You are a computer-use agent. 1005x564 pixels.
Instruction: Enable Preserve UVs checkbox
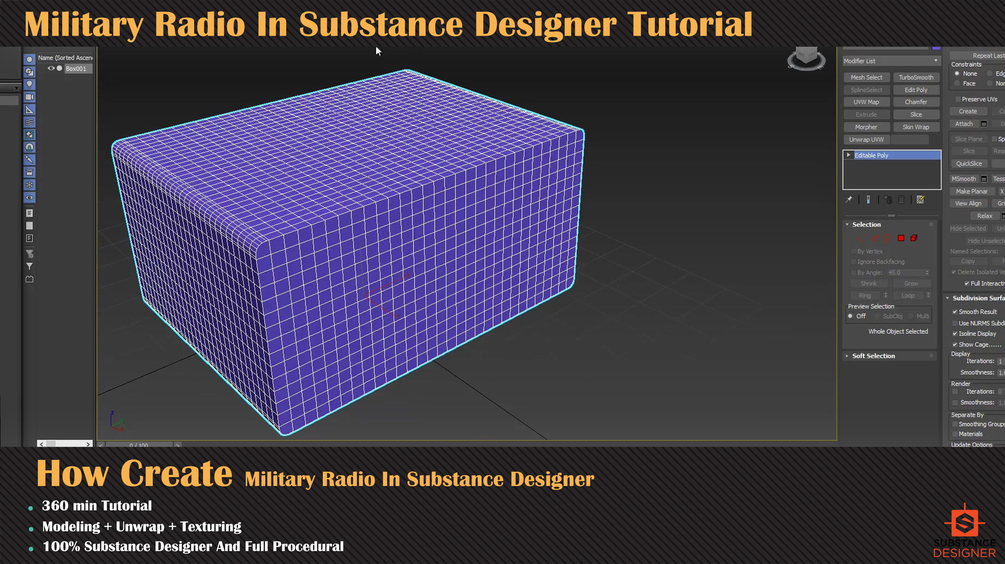(958, 99)
